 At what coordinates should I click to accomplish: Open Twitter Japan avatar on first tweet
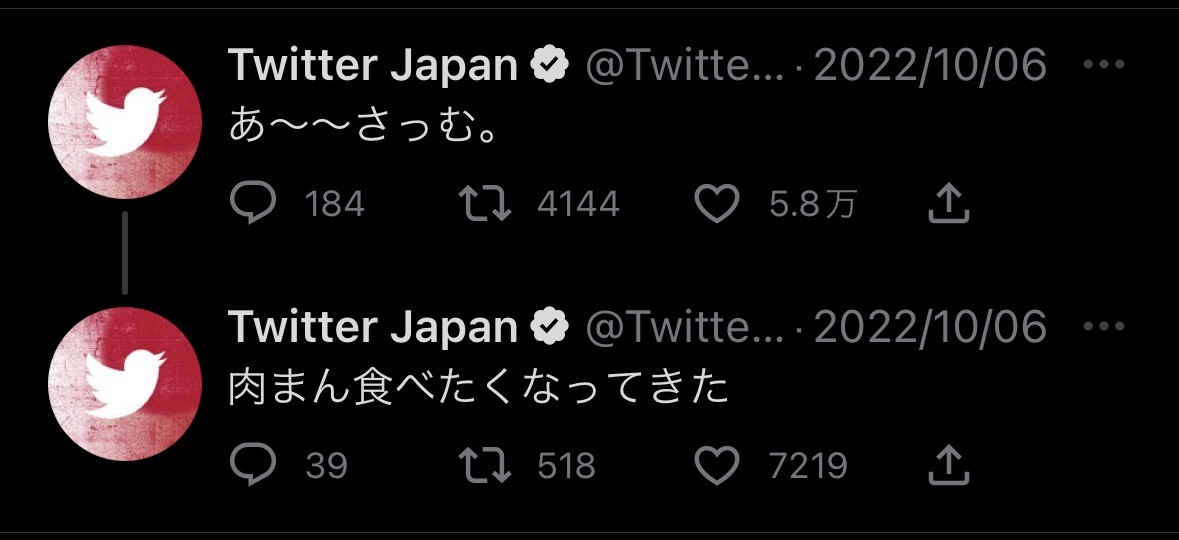[x=125, y=122]
